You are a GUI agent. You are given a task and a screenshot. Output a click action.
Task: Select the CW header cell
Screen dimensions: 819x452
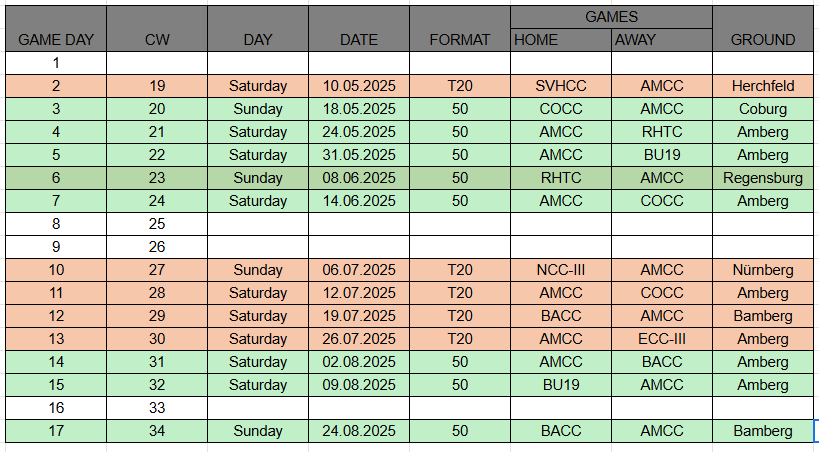click(x=157, y=40)
